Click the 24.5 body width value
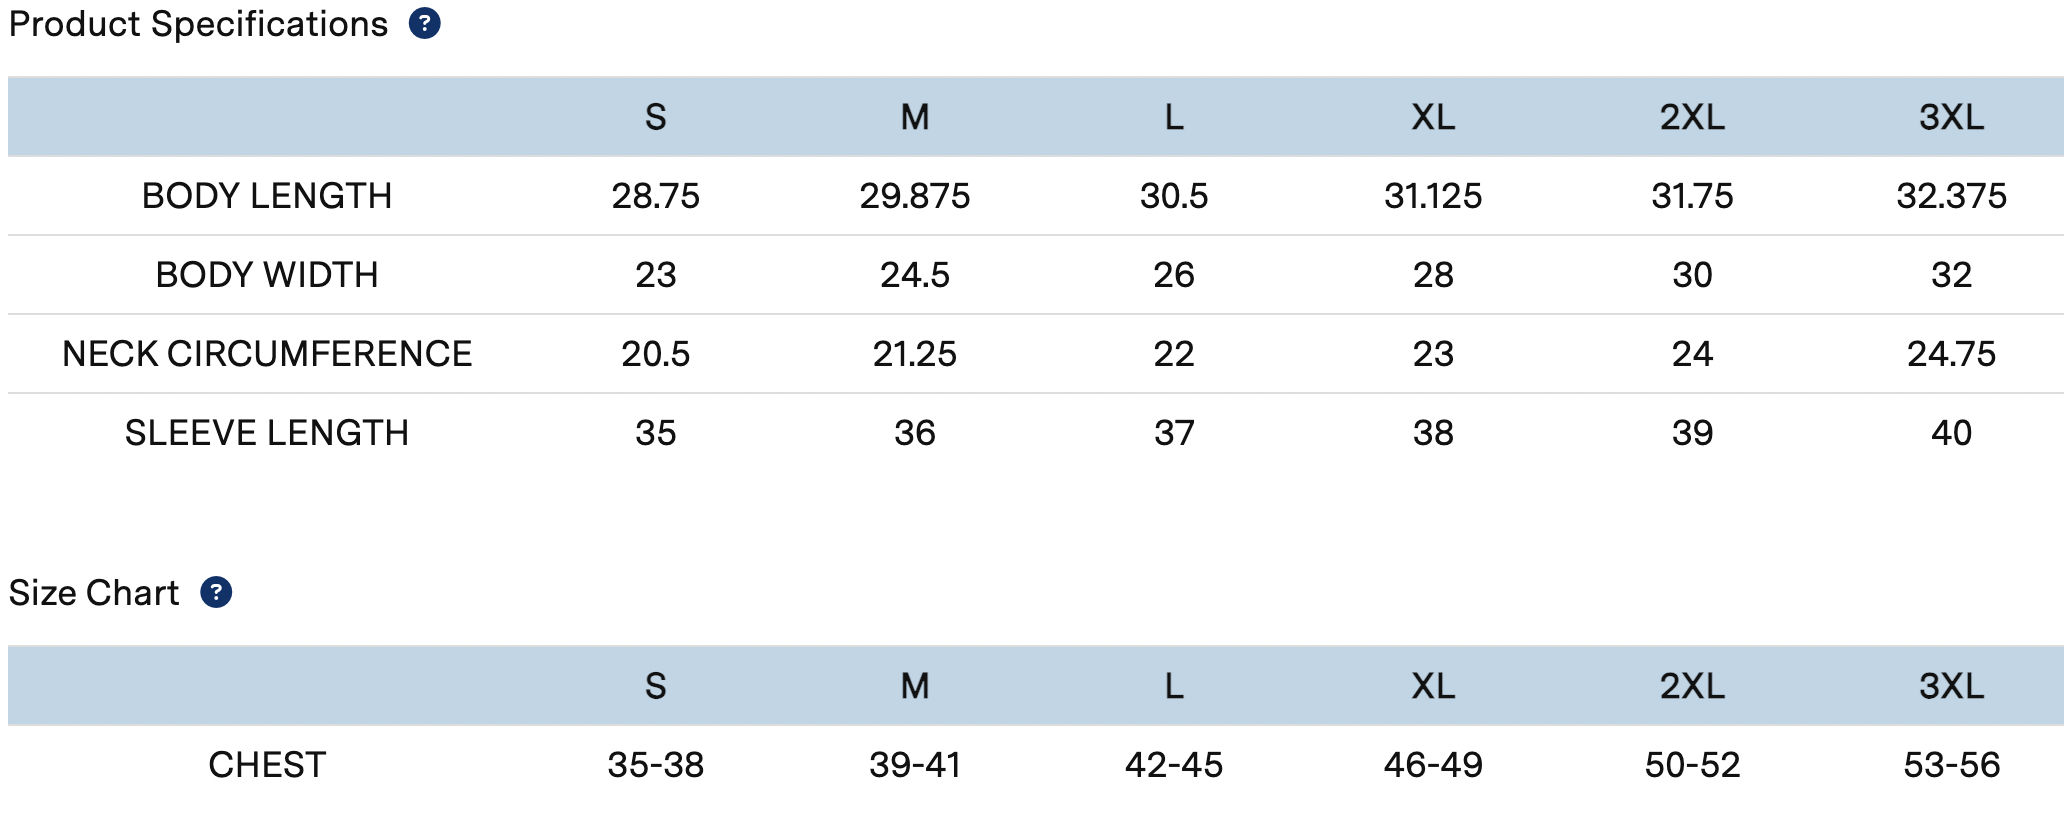 915,275
